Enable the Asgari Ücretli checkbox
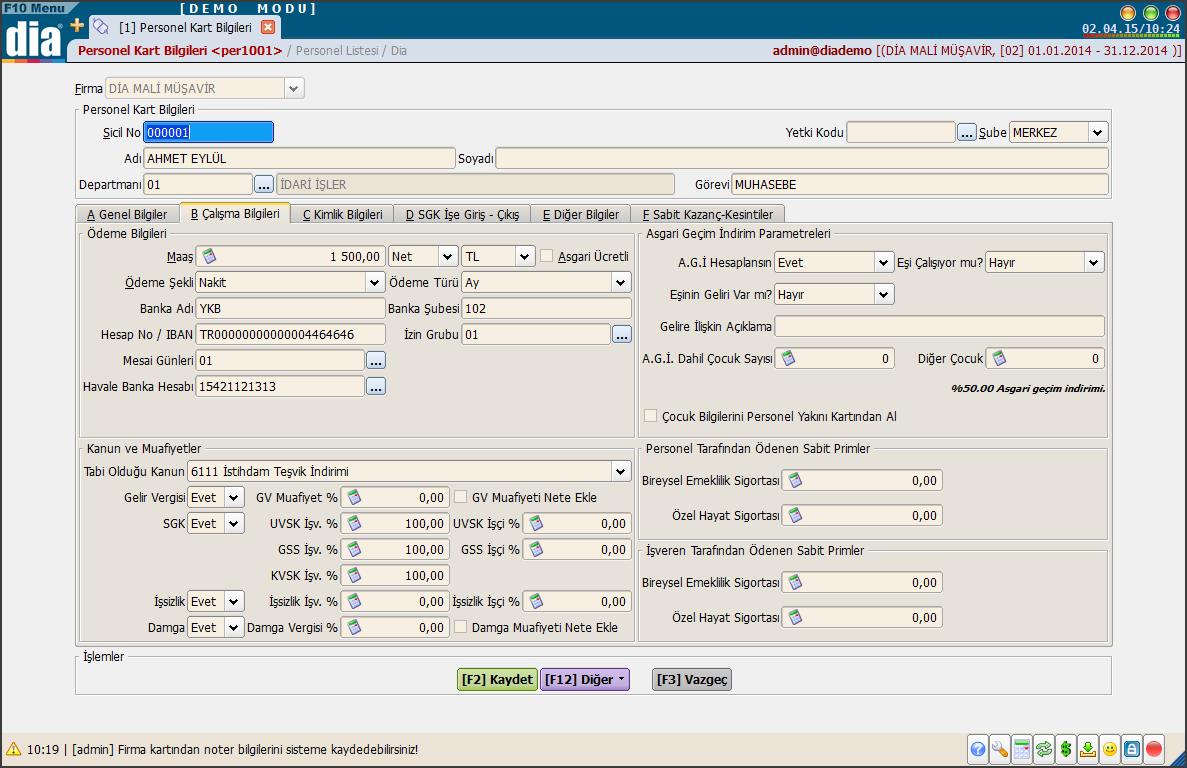This screenshot has width=1187, height=768. click(x=547, y=257)
